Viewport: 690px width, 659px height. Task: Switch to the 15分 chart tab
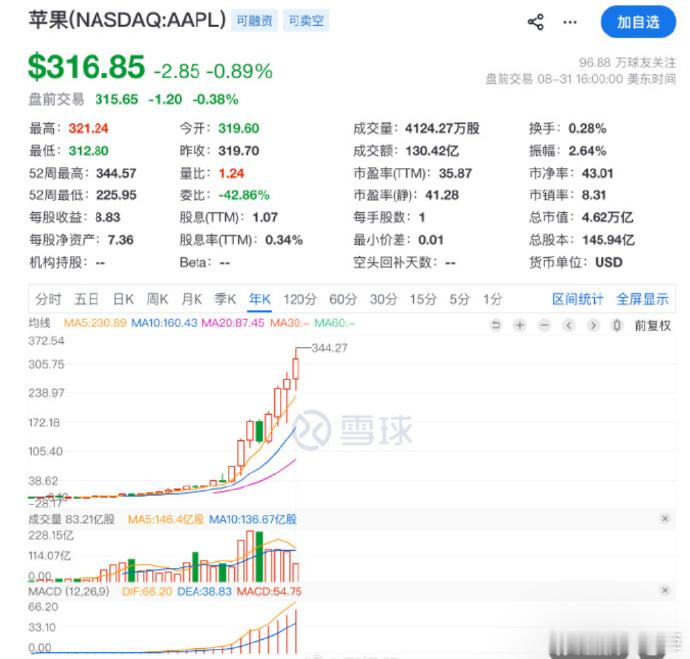(423, 299)
